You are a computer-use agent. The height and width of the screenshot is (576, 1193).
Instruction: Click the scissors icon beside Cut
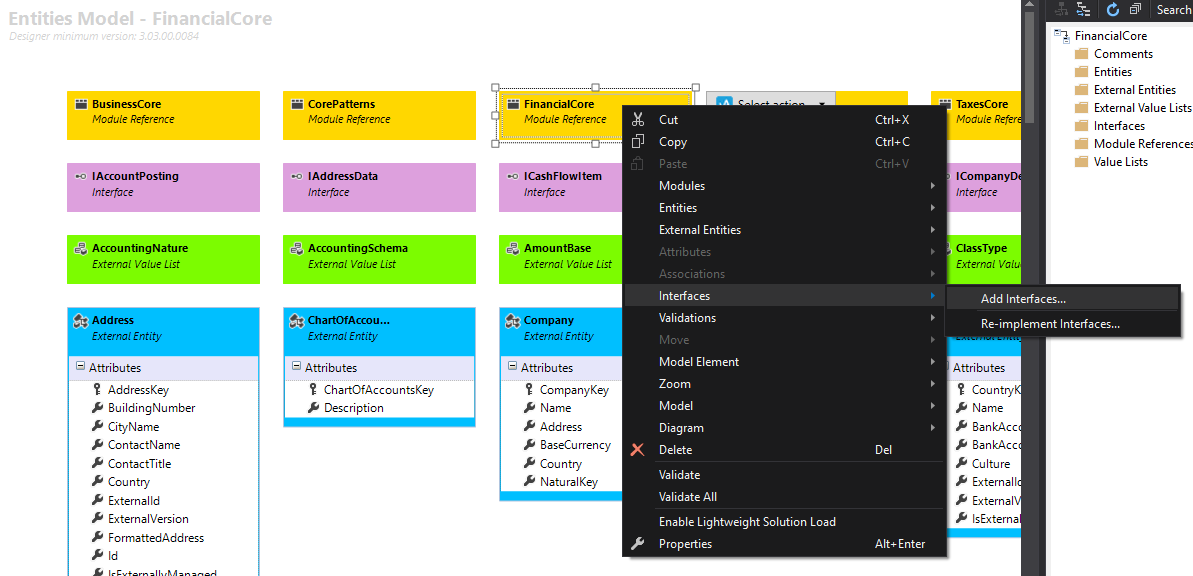click(638, 119)
